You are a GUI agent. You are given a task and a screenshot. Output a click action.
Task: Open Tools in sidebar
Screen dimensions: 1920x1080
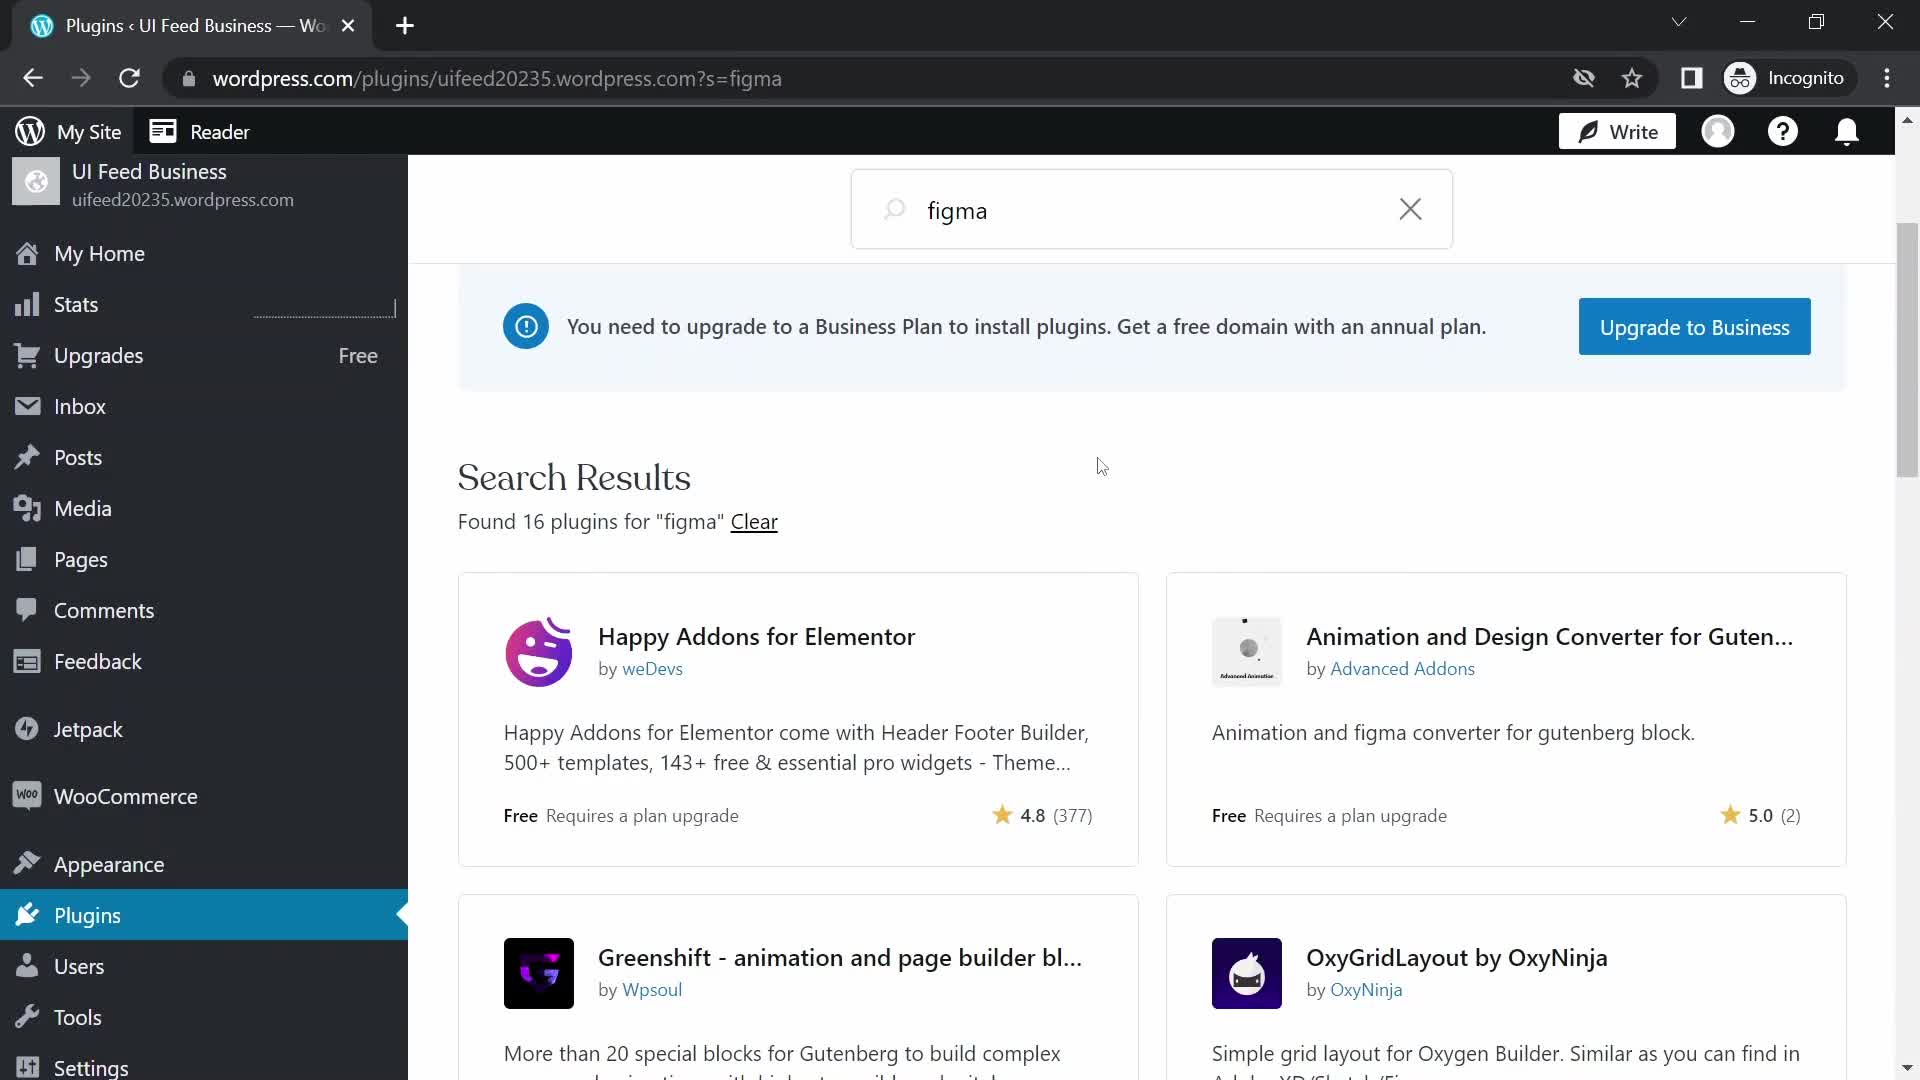click(204, 1018)
